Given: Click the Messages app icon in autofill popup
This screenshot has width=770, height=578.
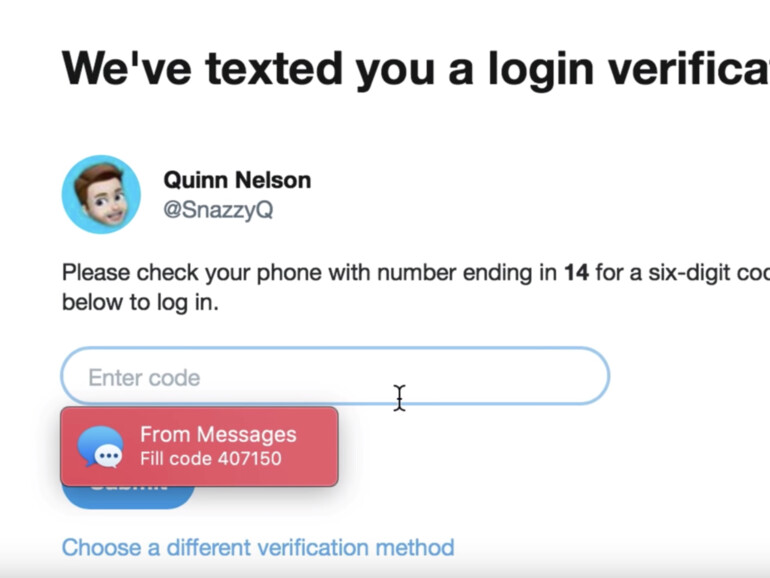Looking at the screenshot, I should (x=100, y=447).
